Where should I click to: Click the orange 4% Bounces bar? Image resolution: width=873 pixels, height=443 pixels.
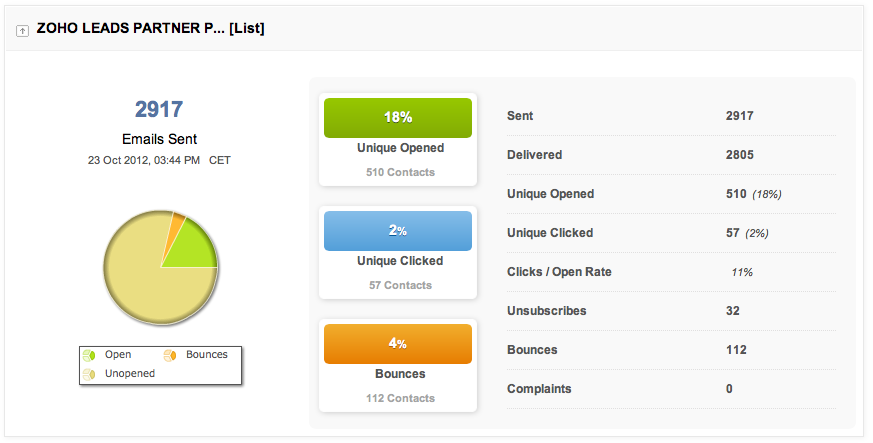[x=398, y=343]
